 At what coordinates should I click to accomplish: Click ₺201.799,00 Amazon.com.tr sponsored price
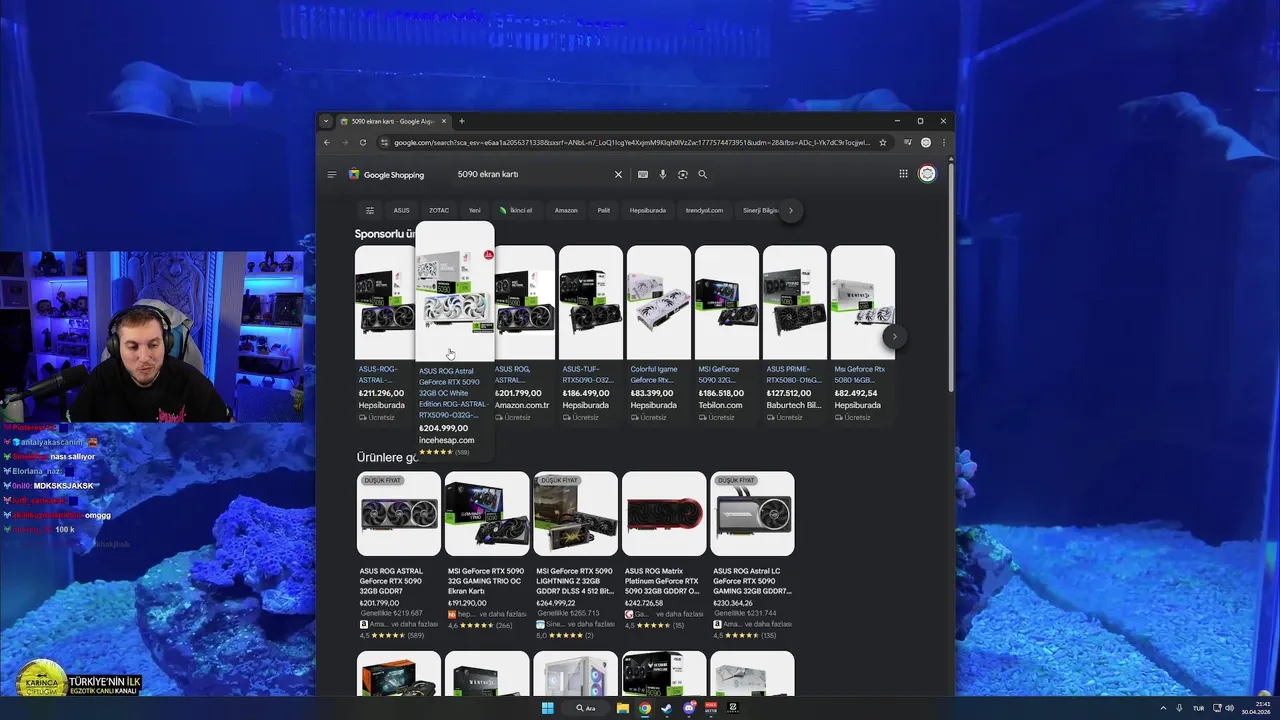(518, 393)
